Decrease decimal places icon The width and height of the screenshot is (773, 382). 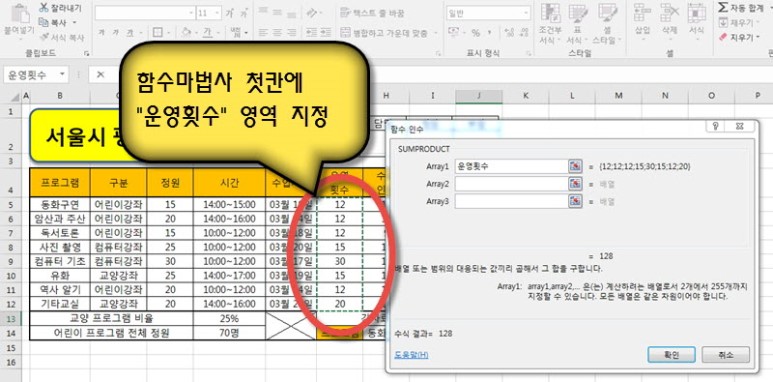pyautogui.click(x=523, y=33)
